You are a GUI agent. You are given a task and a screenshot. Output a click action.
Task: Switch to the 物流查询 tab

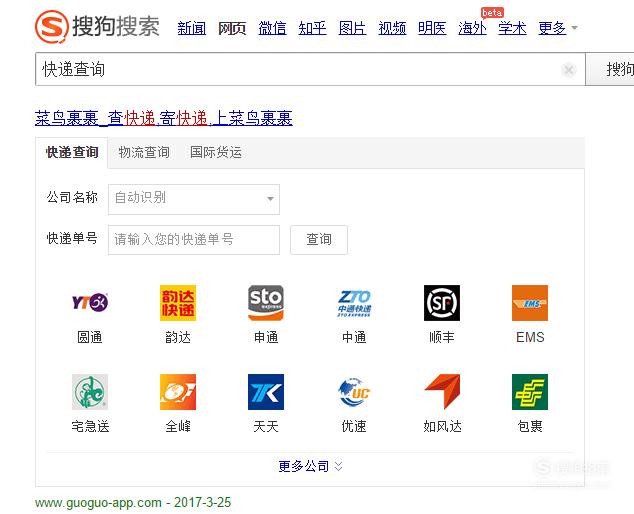coord(144,152)
